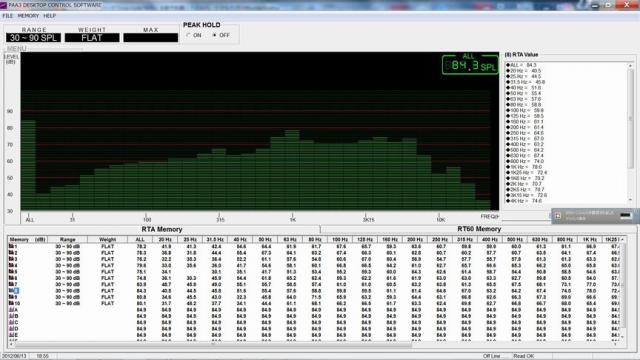Image resolution: width=640 pixels, height=360 pixels.
Task: Select memory slot 7 icon
Action: [11, 284]
